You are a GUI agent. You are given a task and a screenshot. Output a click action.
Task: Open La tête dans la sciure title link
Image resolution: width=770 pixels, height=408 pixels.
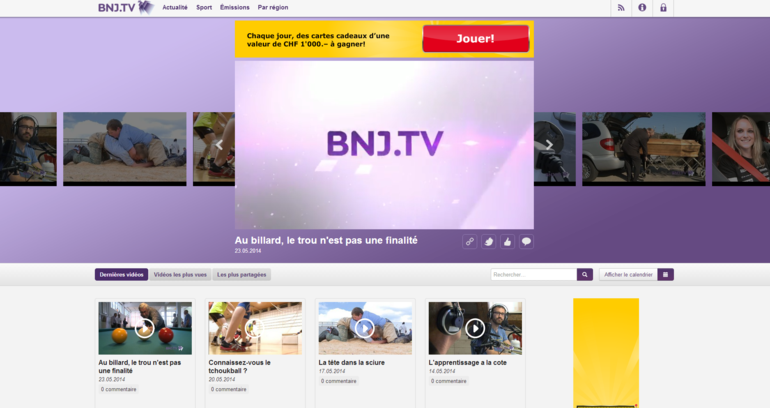tap(352, 362)
